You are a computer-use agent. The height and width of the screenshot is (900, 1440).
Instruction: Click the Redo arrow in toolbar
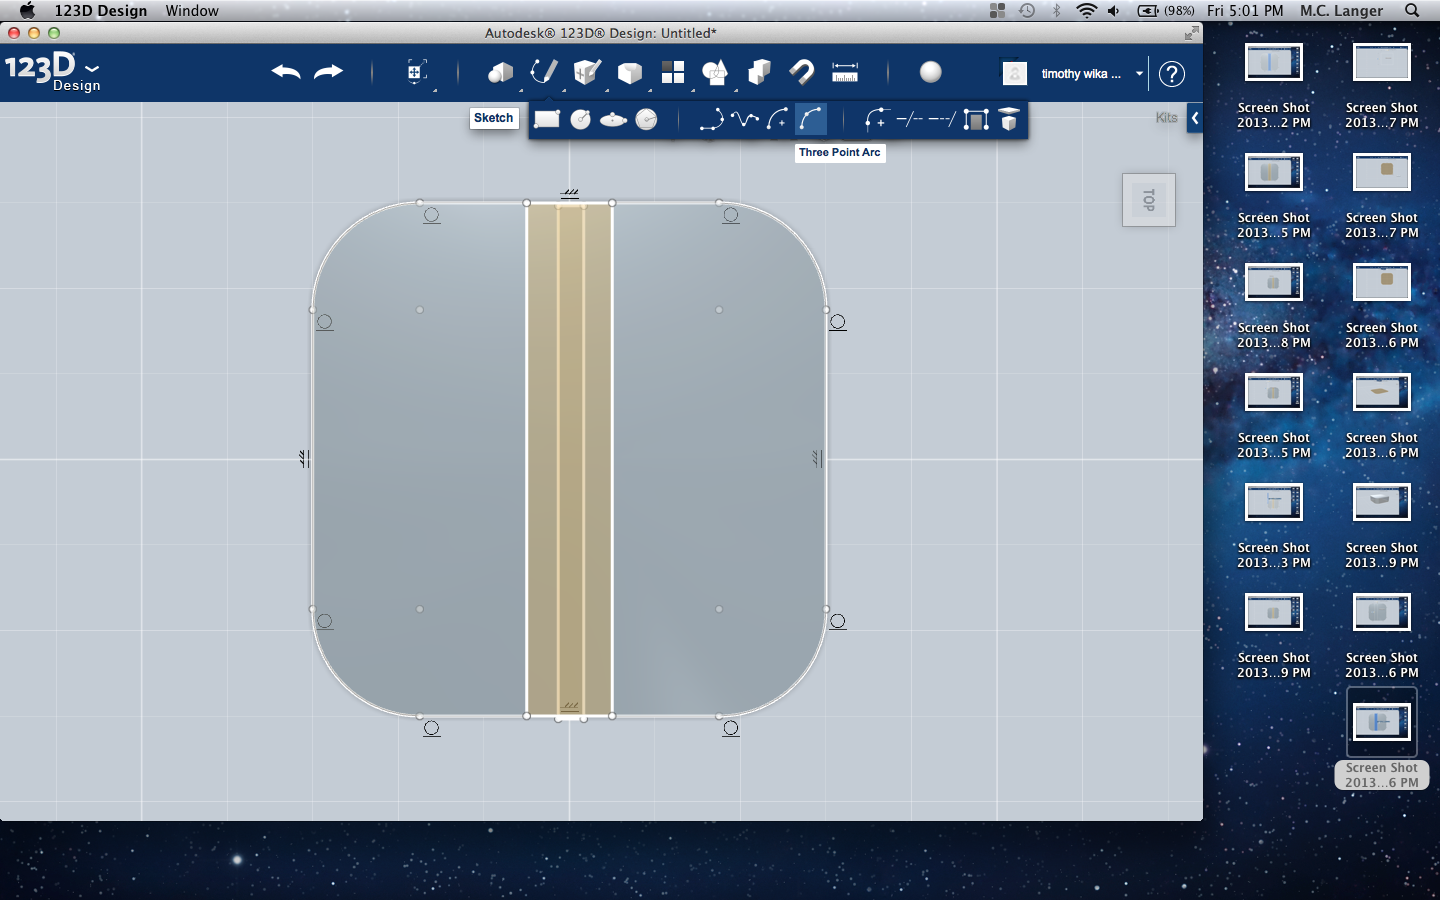point(328,72)
